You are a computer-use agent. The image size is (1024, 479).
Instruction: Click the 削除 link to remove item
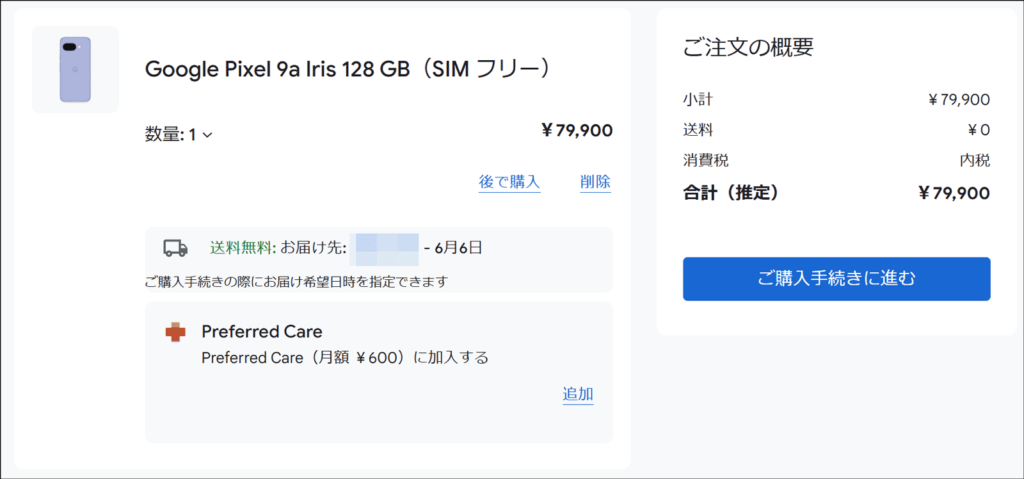pos(595,182)
